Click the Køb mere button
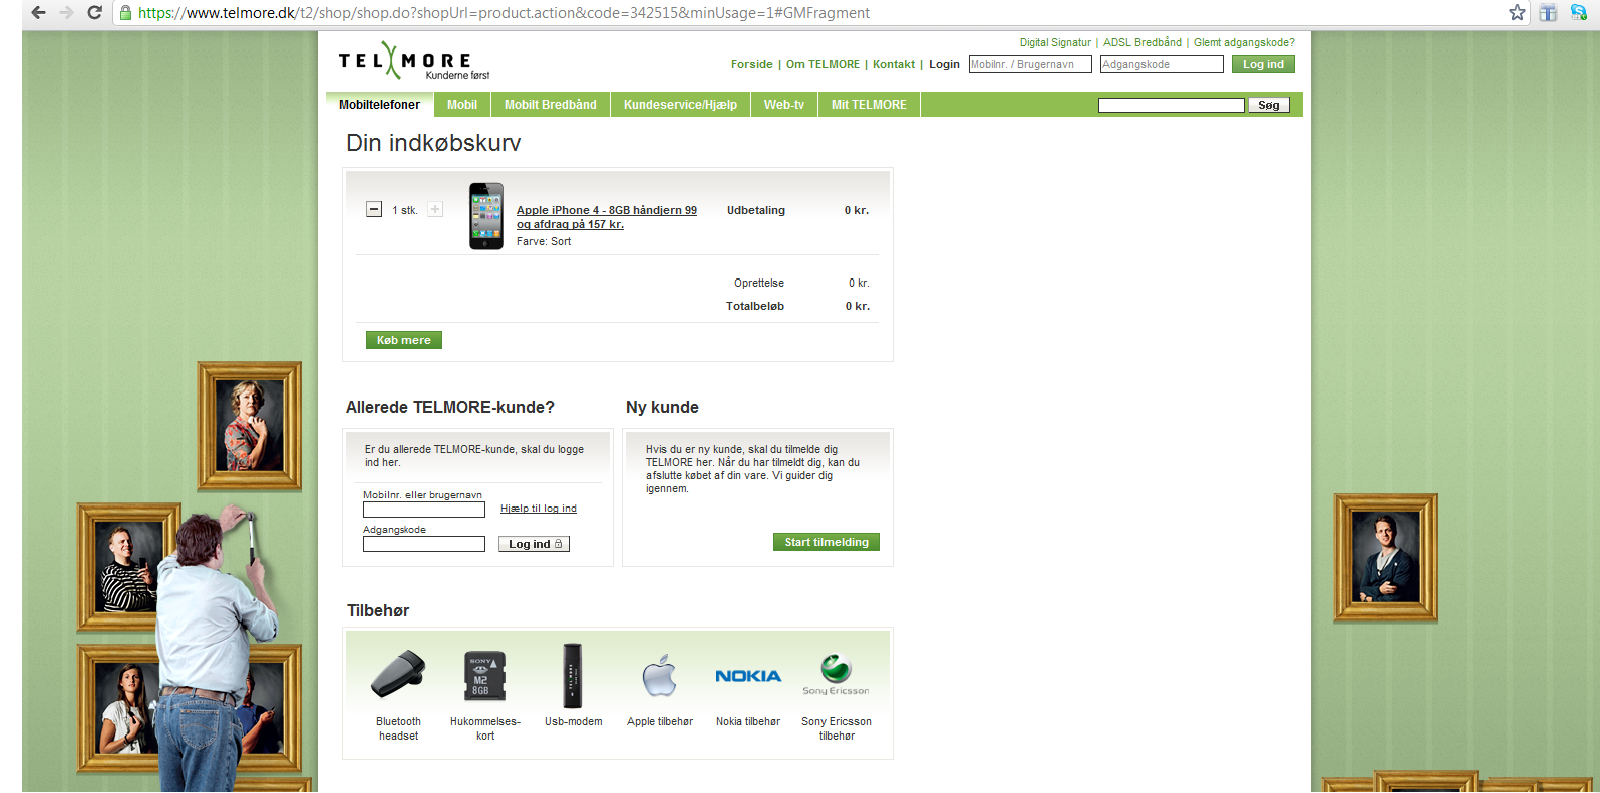This screenshot has height=793, width=1600. pos(403,340)
